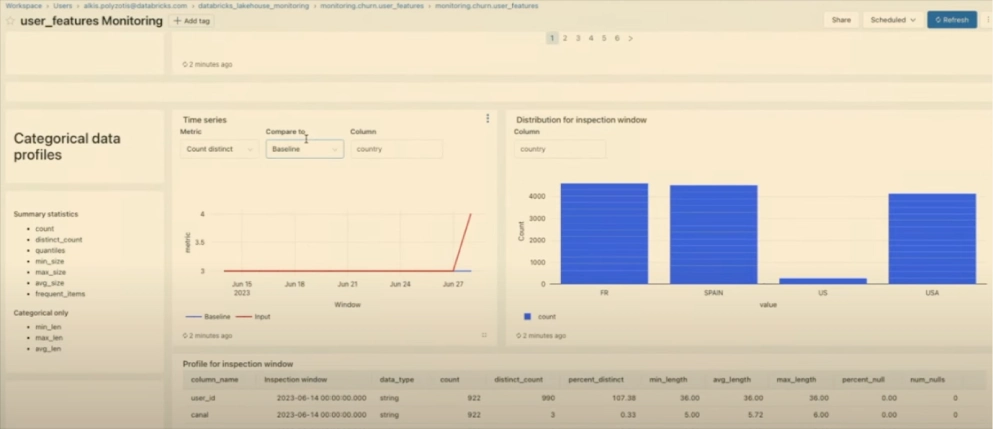Click avg_len in Categorical only list
Image resolution: width=993 pixels, height=429 pixels.
[48, 349]
